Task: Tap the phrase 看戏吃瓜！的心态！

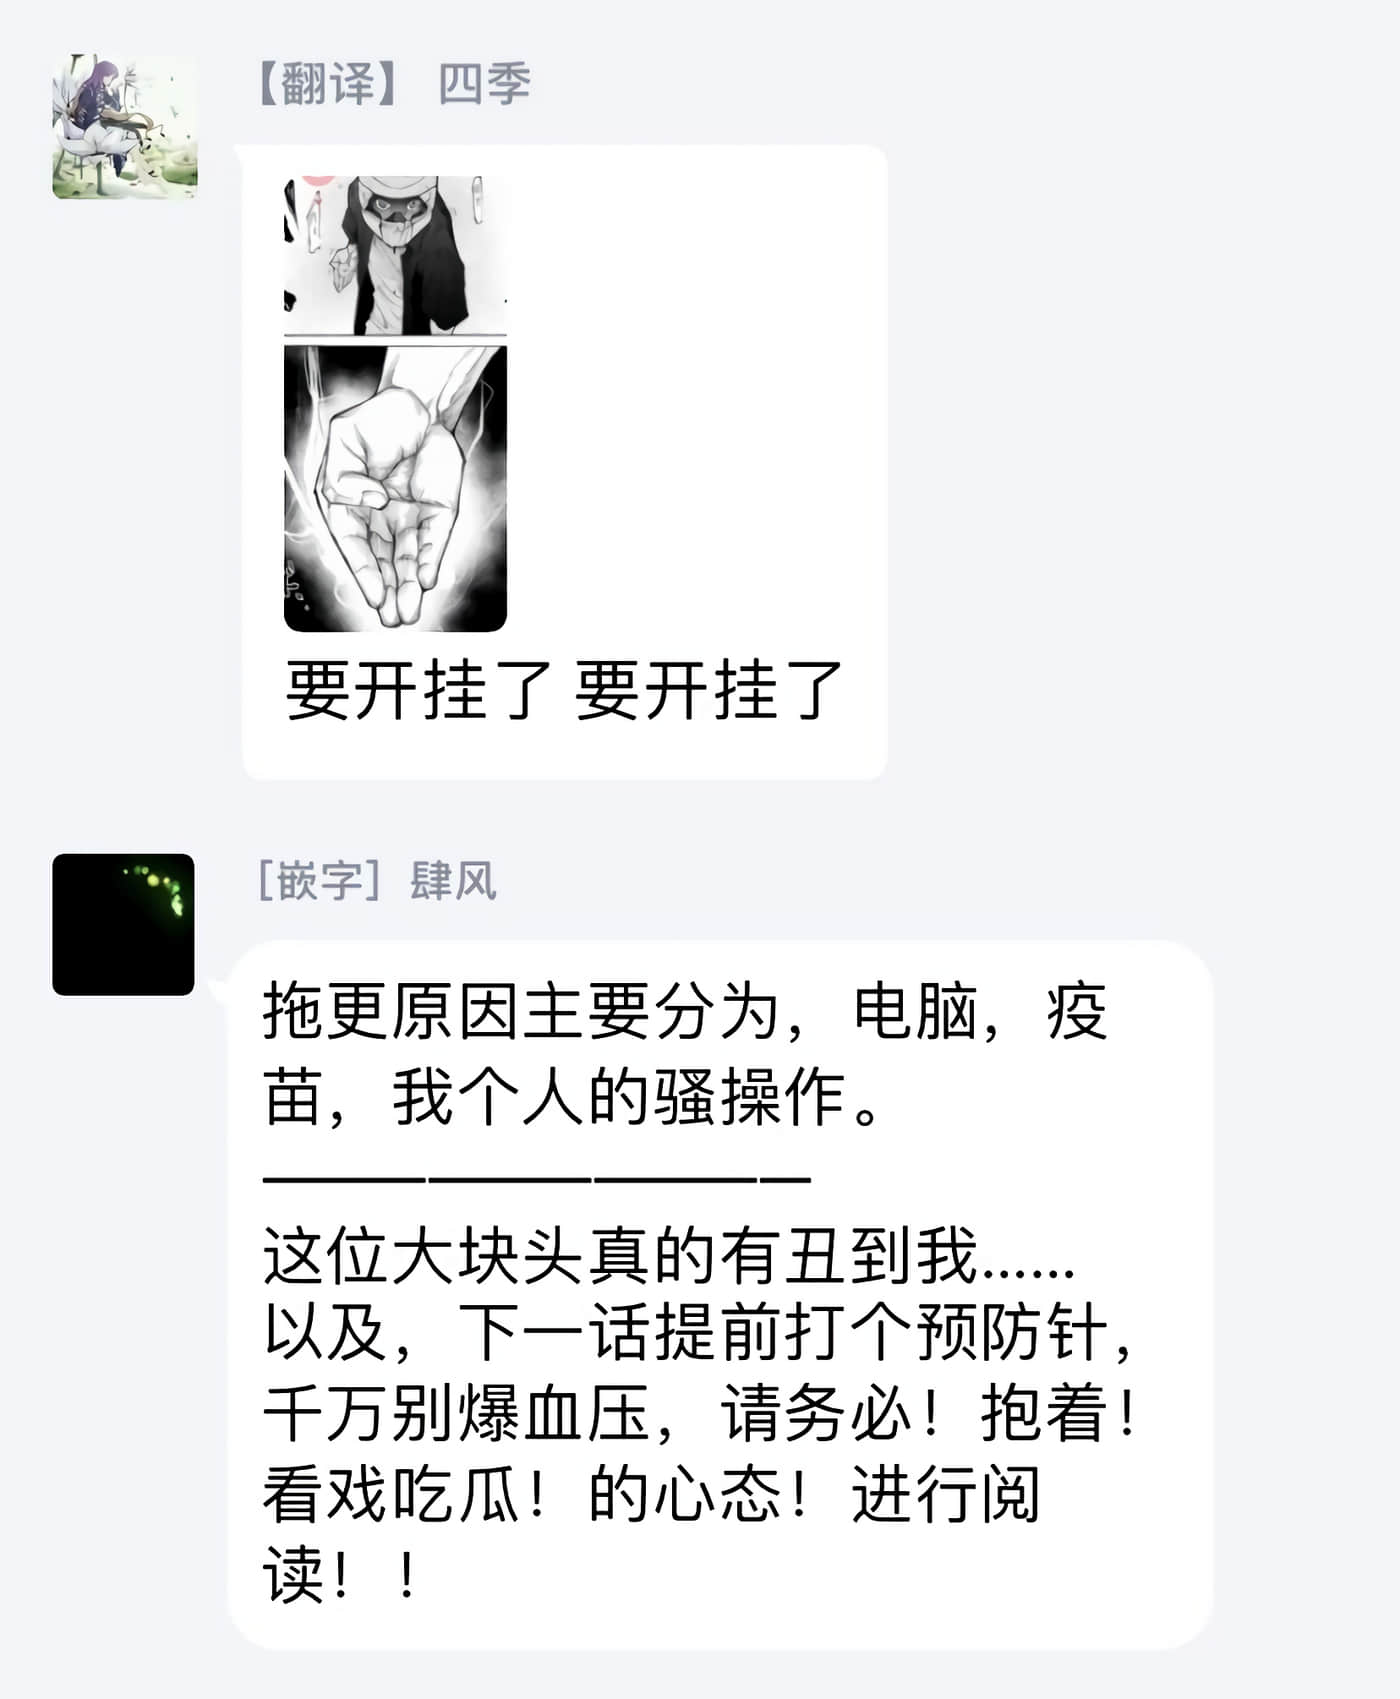Action: [x=536, y=1495]
